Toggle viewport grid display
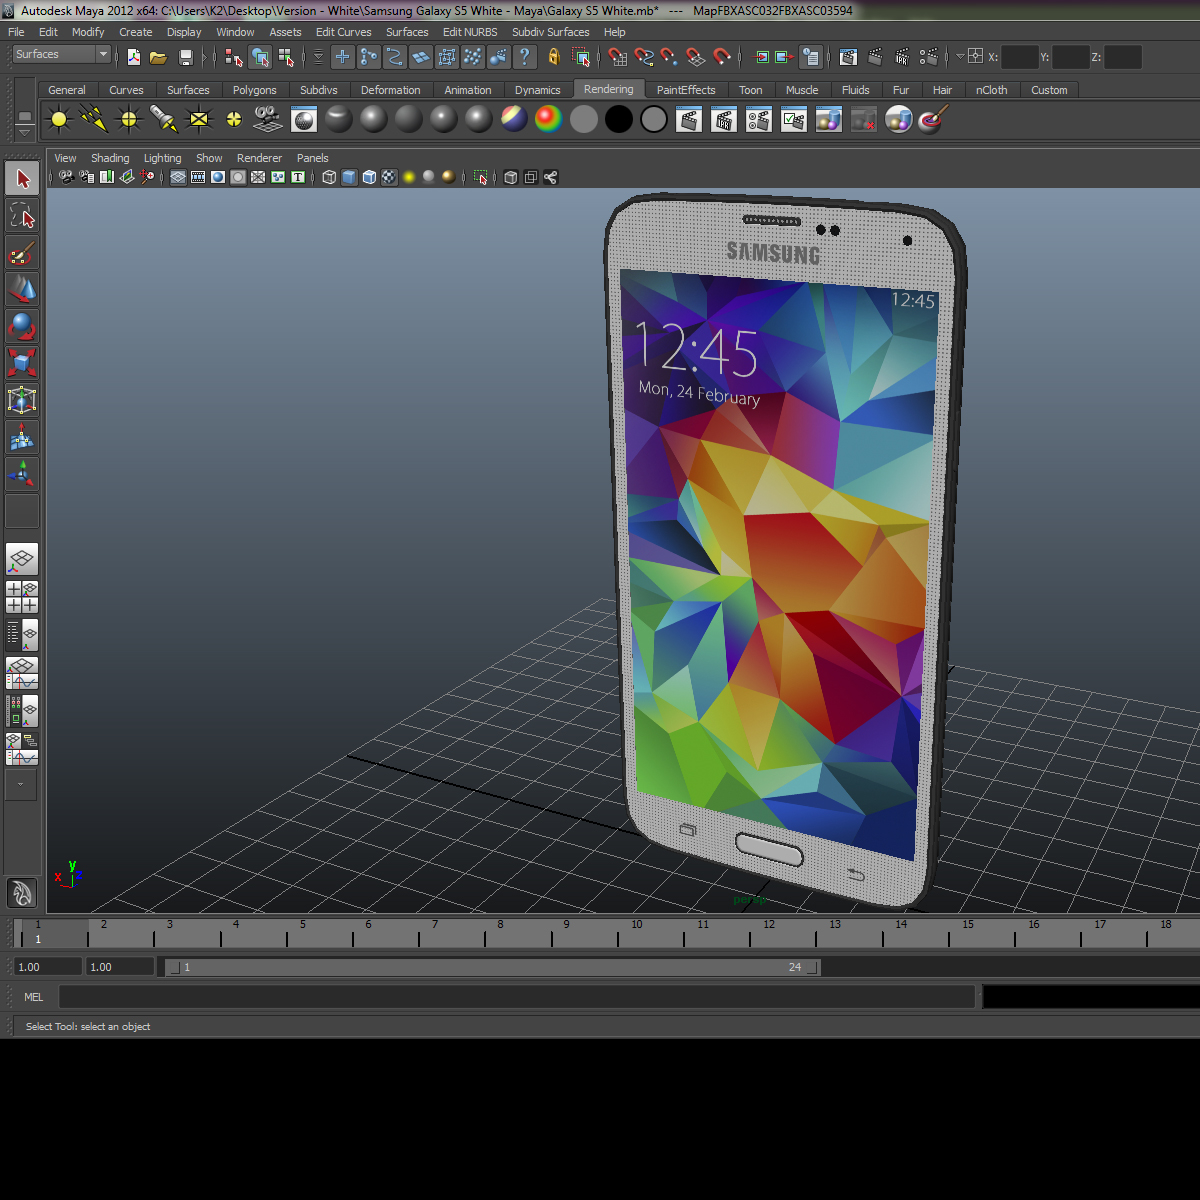Viewport: 1200px width, 1200px height. pos(178,177)
